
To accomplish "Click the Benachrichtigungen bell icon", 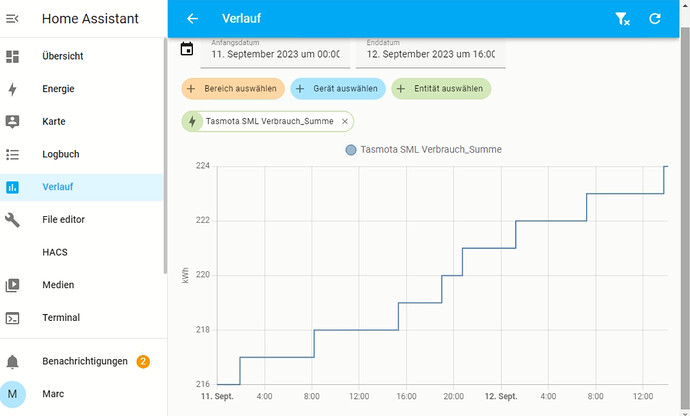I will (13, 361).
